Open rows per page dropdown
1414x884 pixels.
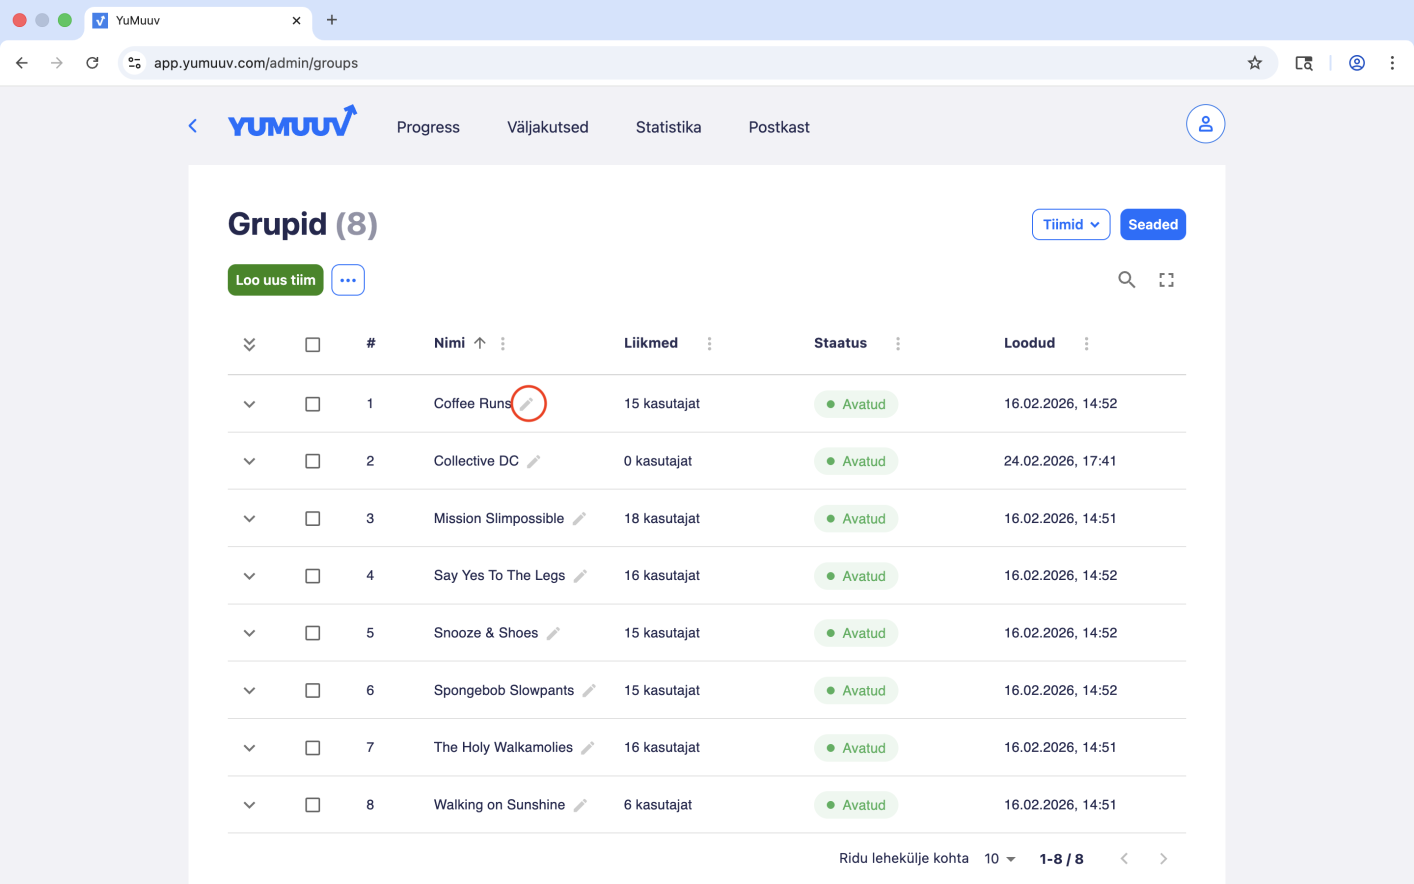[x=999, y=859]
